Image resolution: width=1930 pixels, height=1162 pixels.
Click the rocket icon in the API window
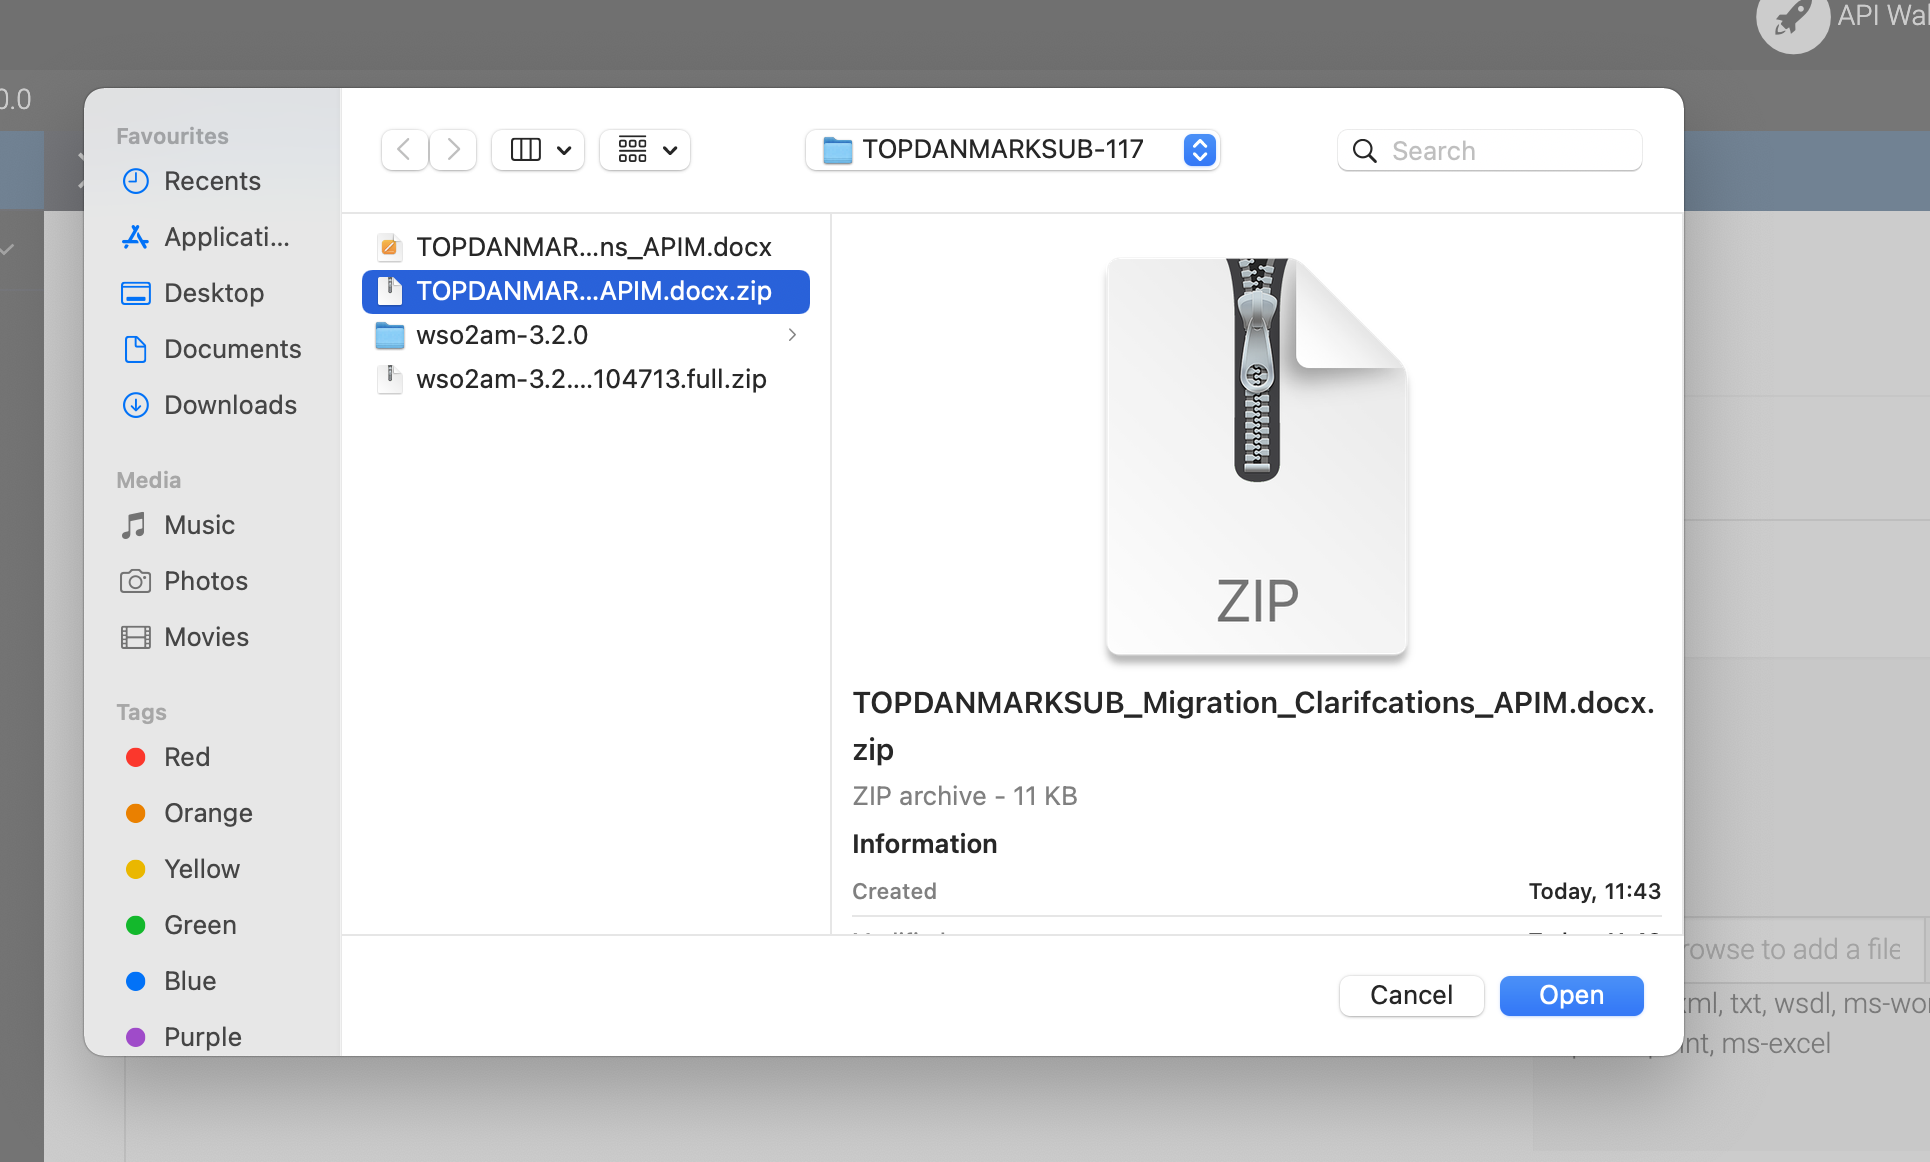click(1793, 18)
